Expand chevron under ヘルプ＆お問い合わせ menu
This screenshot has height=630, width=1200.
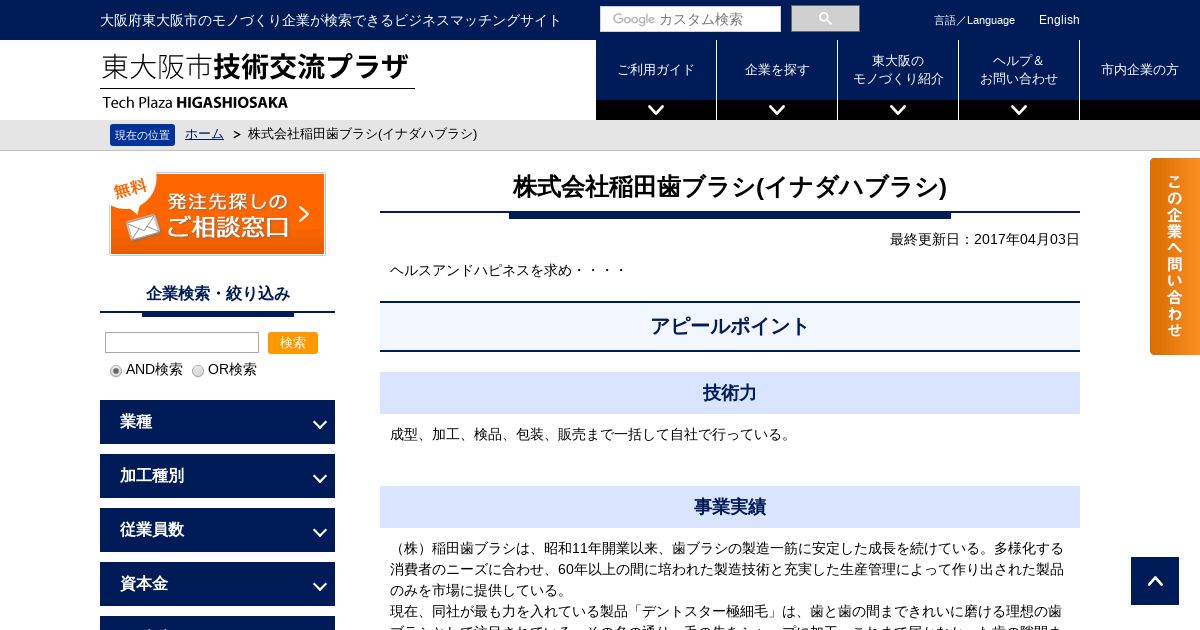(x=1019, y=110)
